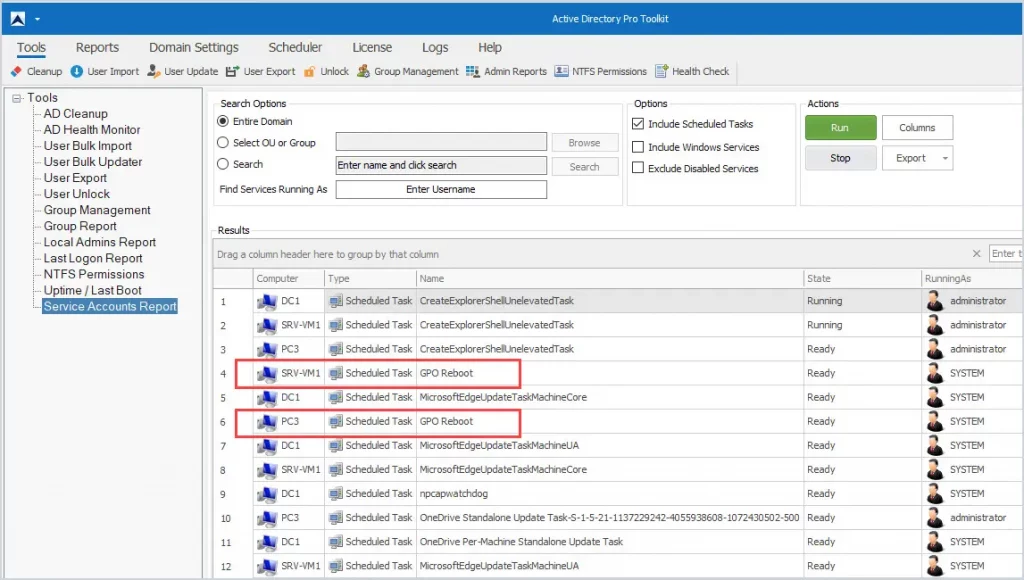Click the application logo icon in title bar

tap(18, 19)
